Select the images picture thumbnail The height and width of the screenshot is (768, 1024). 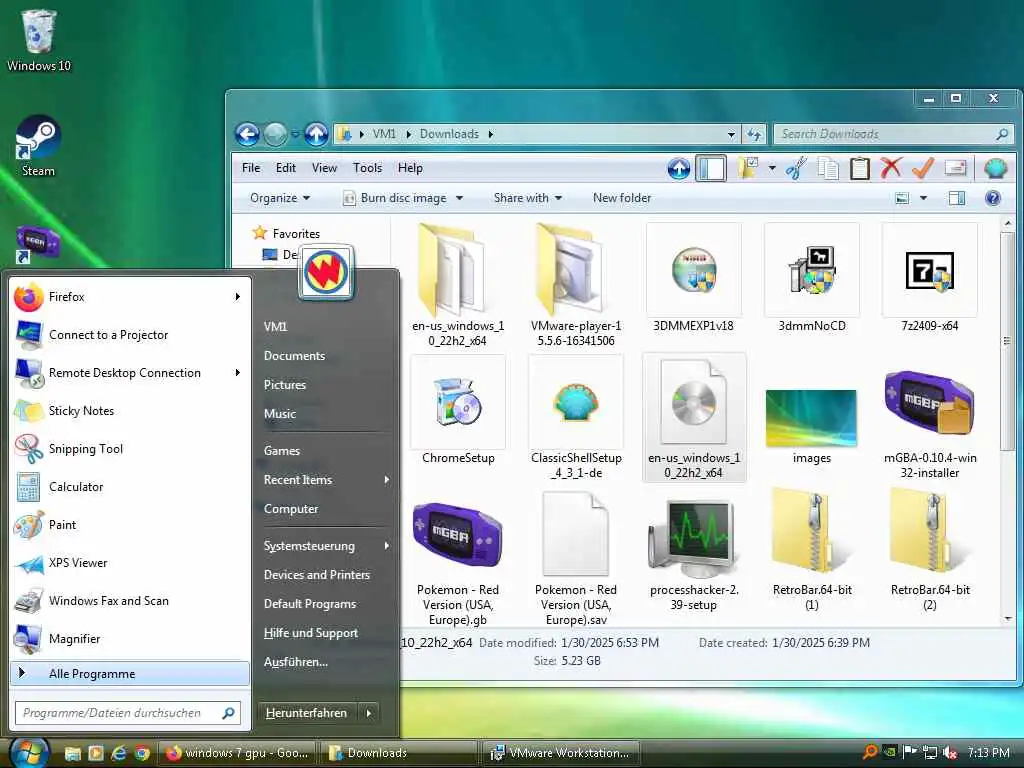pyautogui.click(x=812, y=418)
